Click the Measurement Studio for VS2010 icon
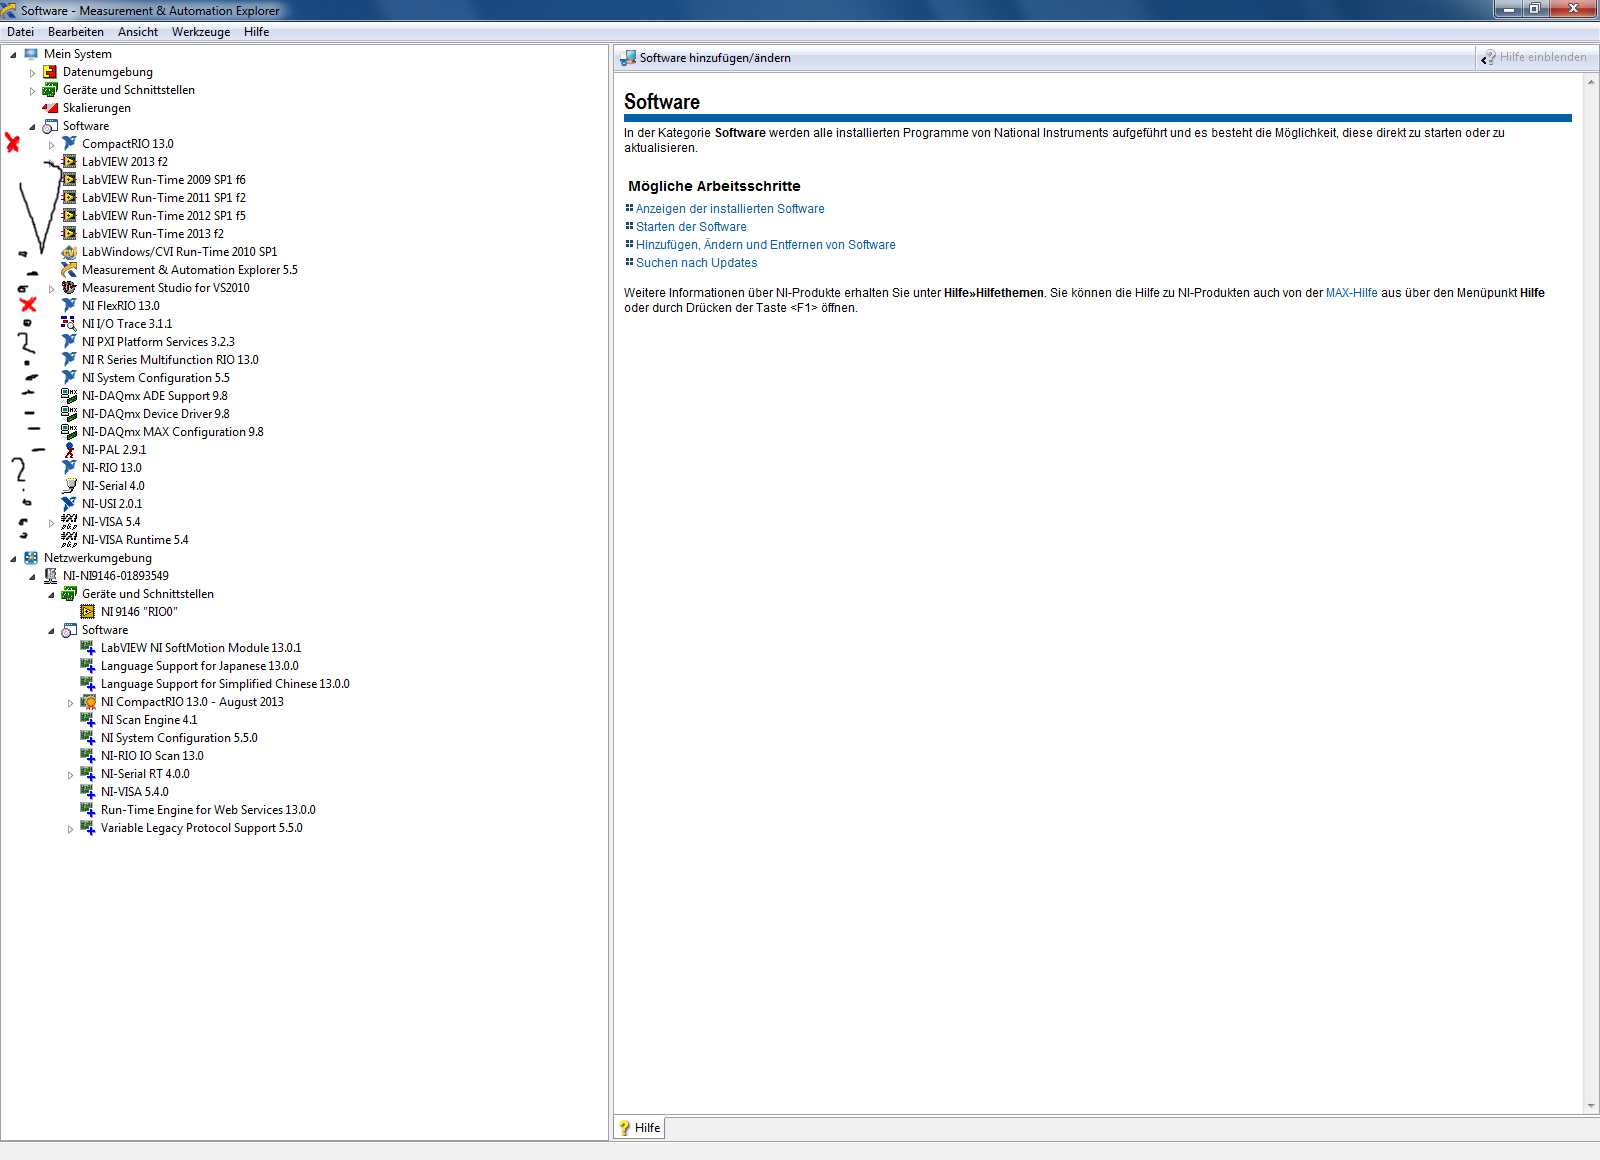The image size is (1600, 1160). (x=69, y=288)
